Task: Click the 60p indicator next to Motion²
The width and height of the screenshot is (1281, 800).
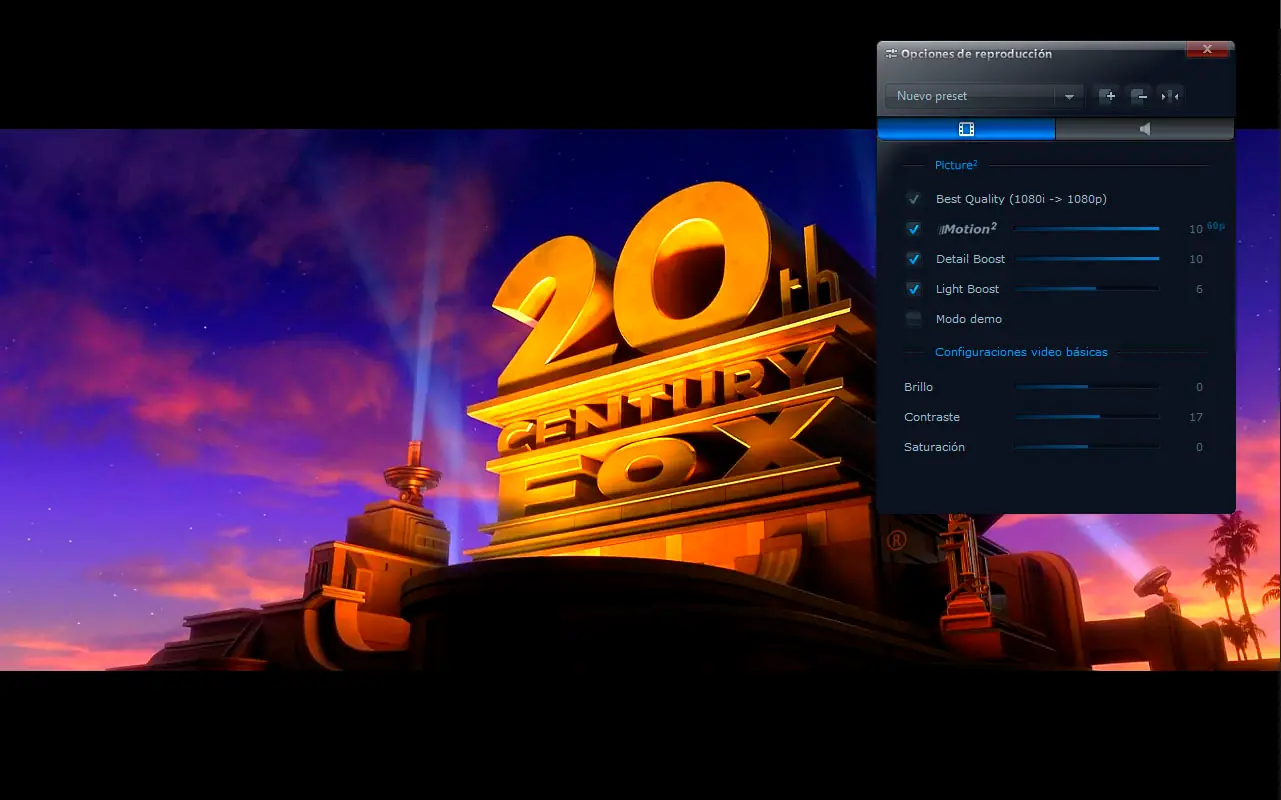Action: pyautogui.click(x=1216, y=226)
